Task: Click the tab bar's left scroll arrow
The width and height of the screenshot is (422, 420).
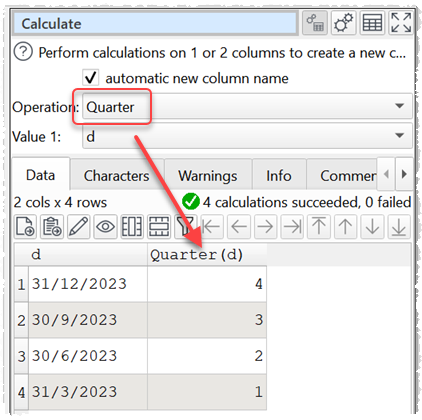Action: click(386, 174)
